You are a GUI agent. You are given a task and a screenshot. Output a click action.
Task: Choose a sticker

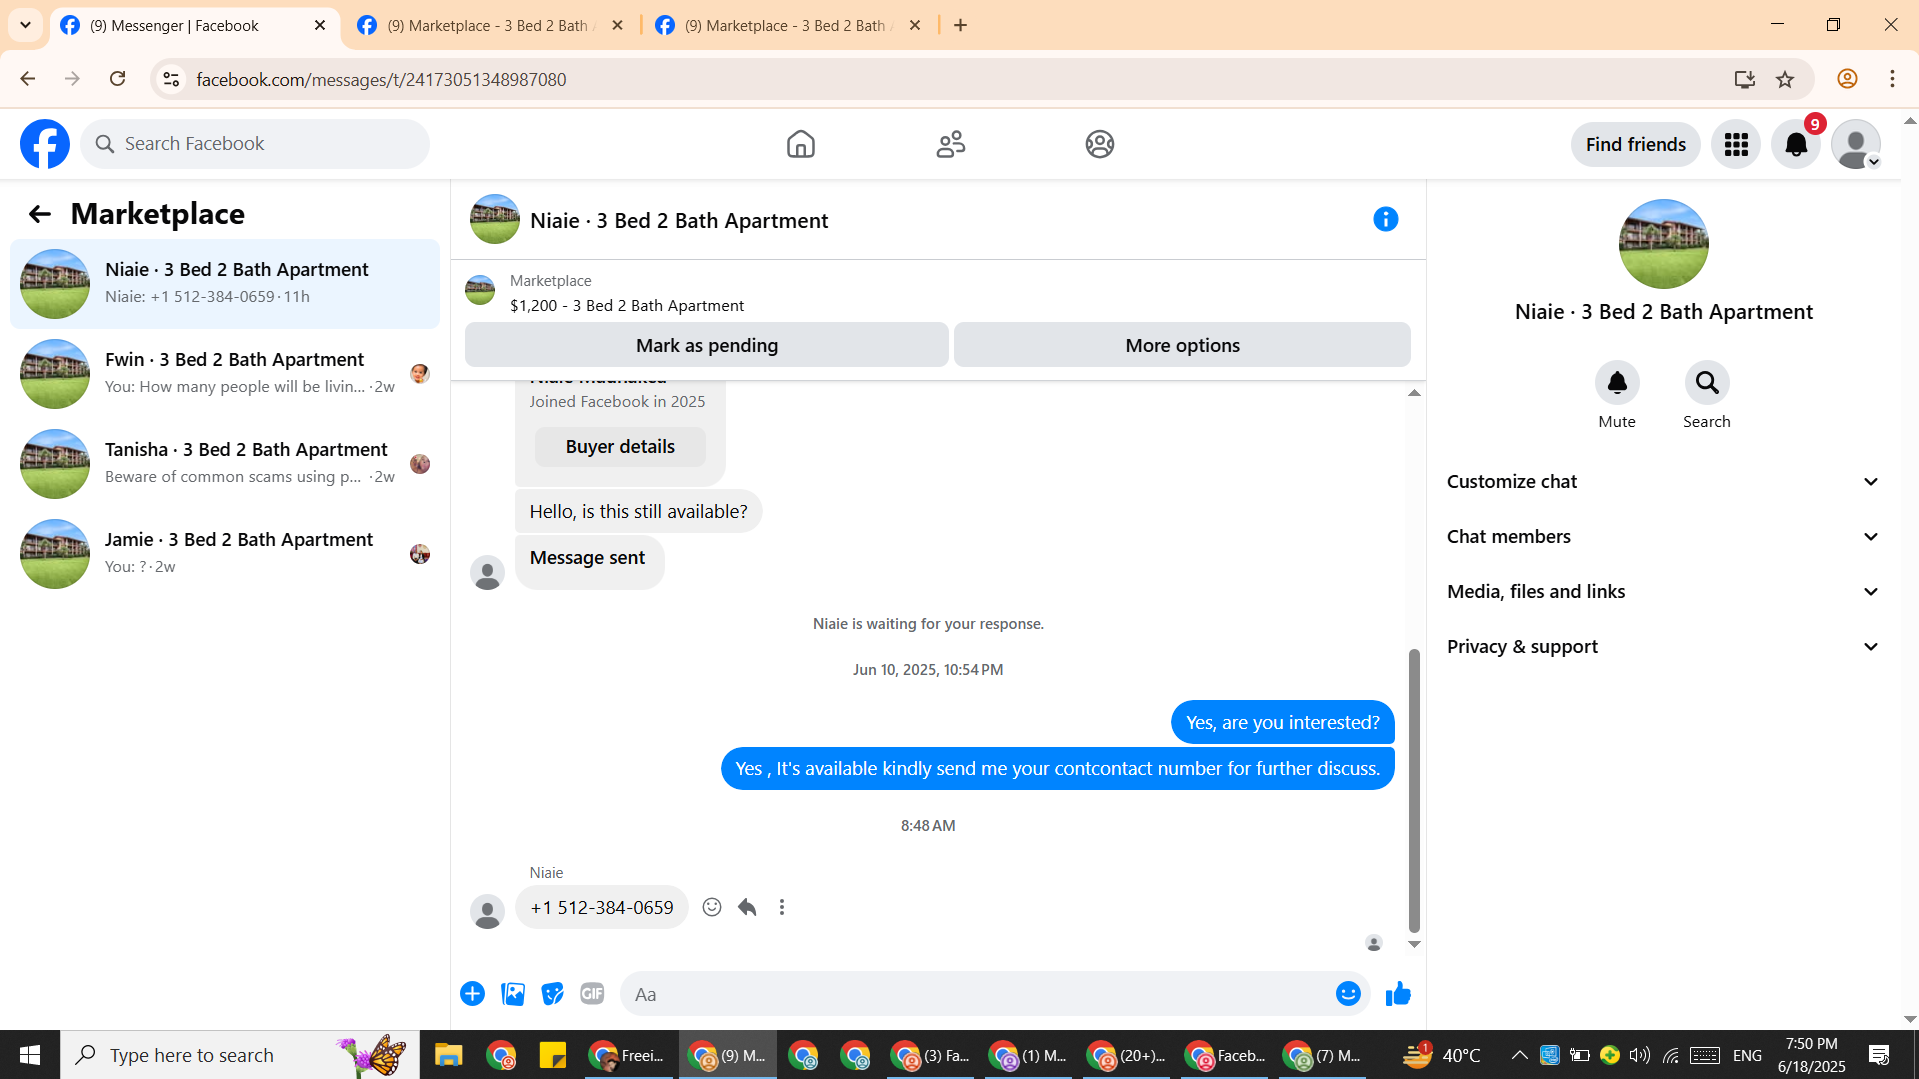point(552,994)
